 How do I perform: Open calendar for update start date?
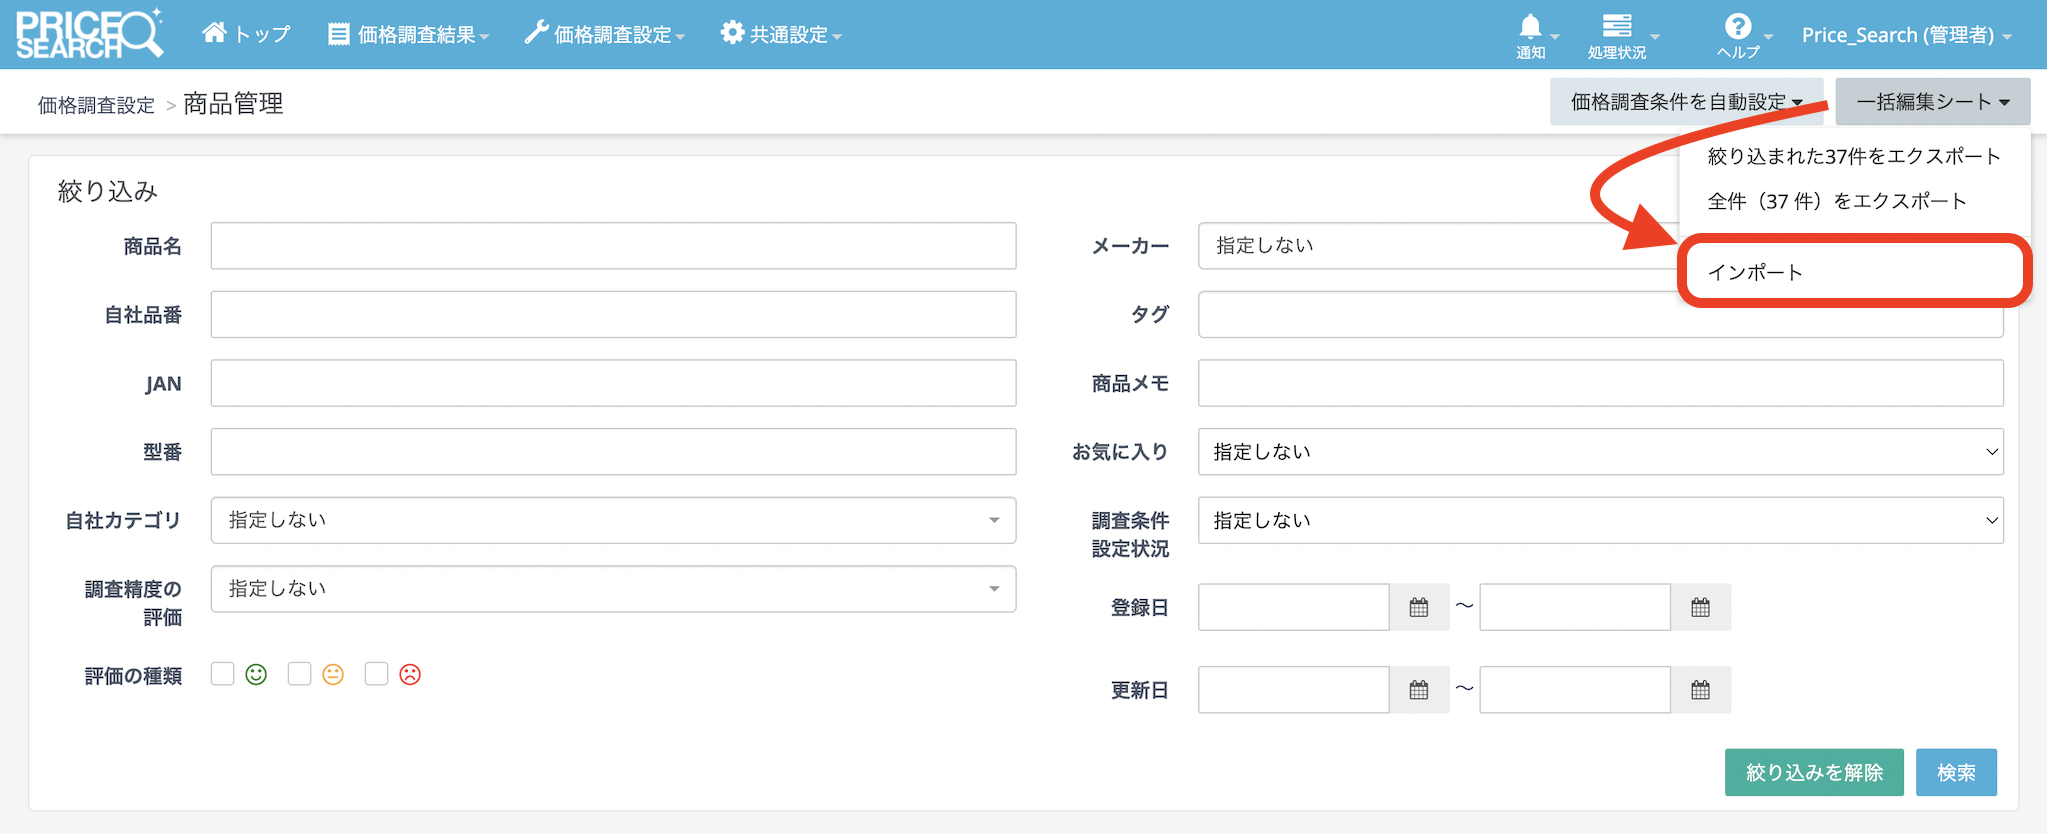pos(1418,690)
